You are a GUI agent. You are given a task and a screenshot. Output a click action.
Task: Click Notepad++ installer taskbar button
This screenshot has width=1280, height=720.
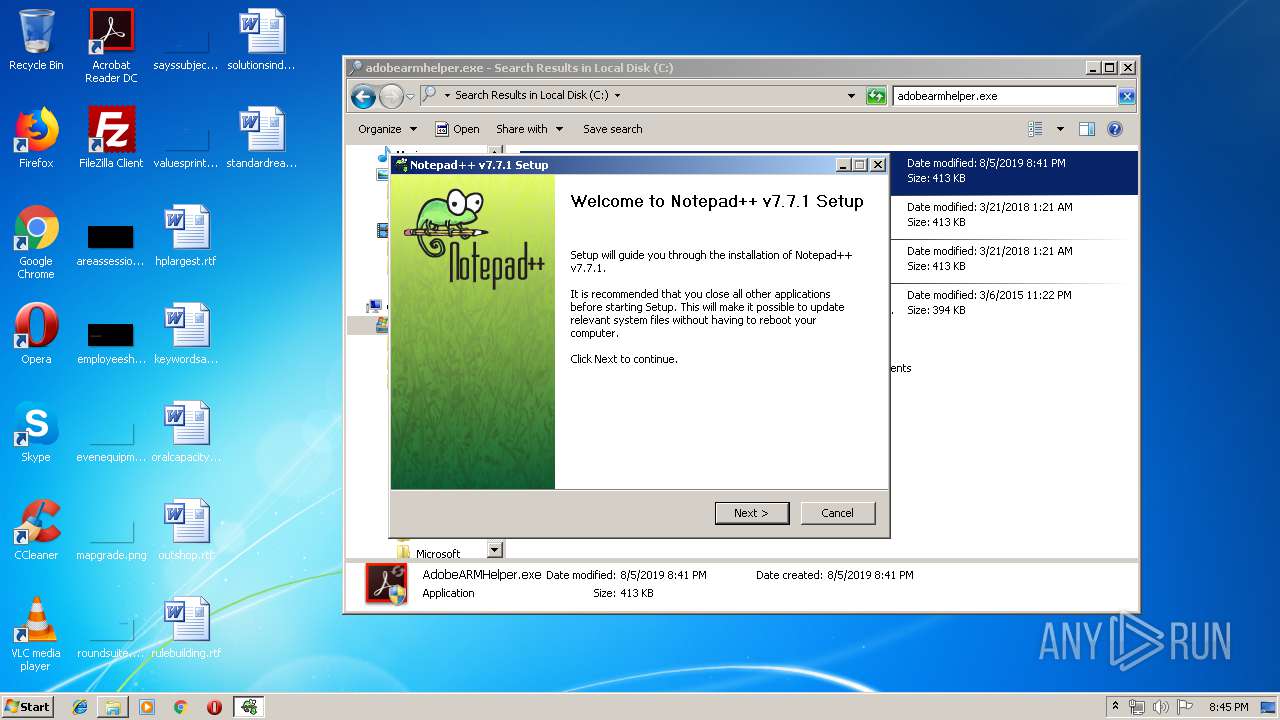249,707
